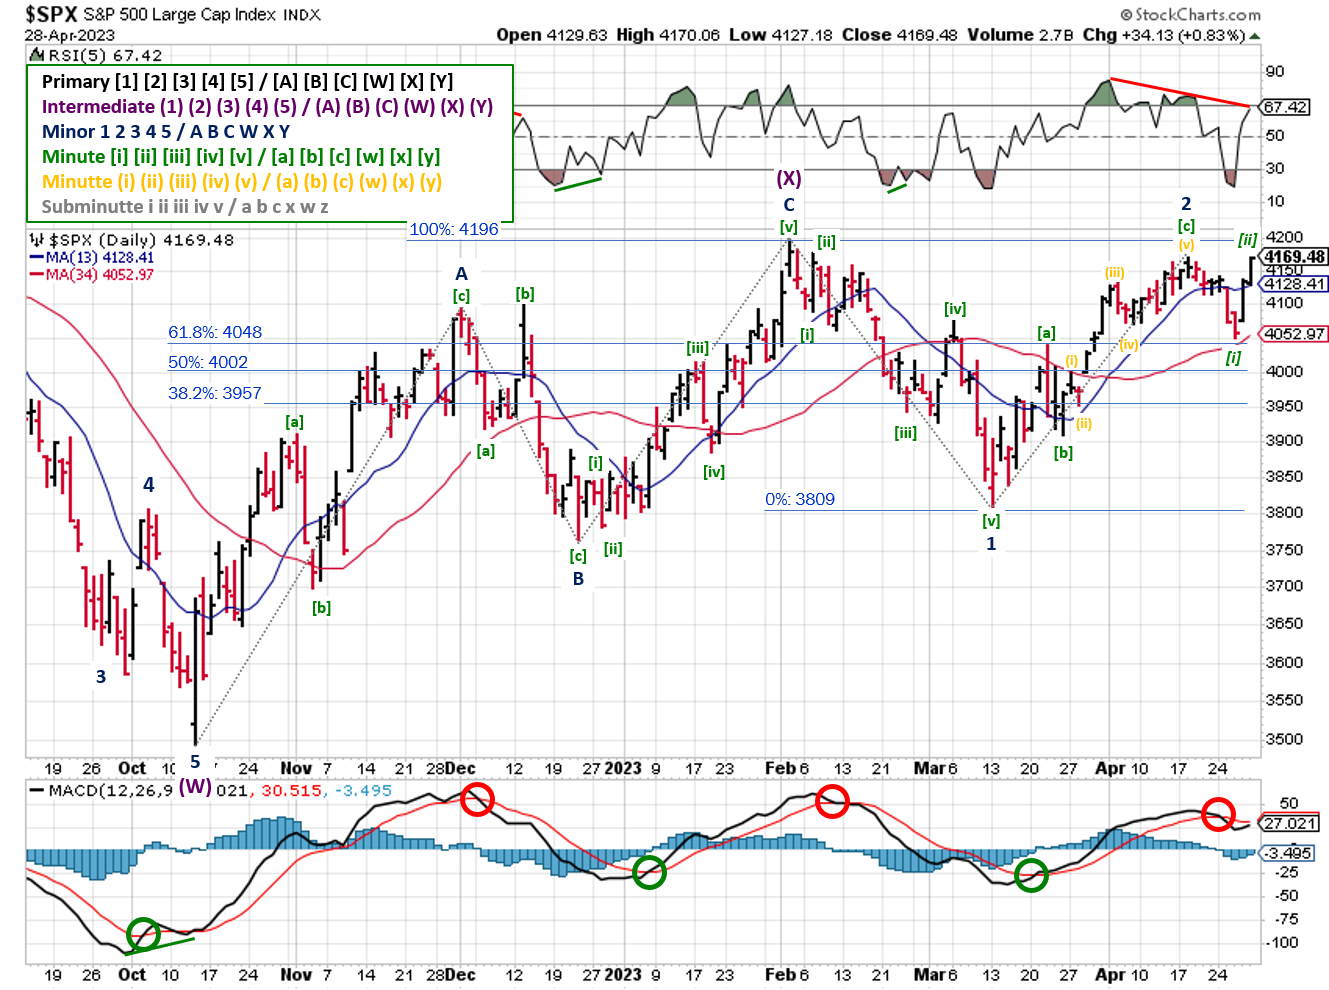1329x990 pixels.
Task: Click the 38.2%: 3957 Fibonacci level label
Action: click(215, 393)
